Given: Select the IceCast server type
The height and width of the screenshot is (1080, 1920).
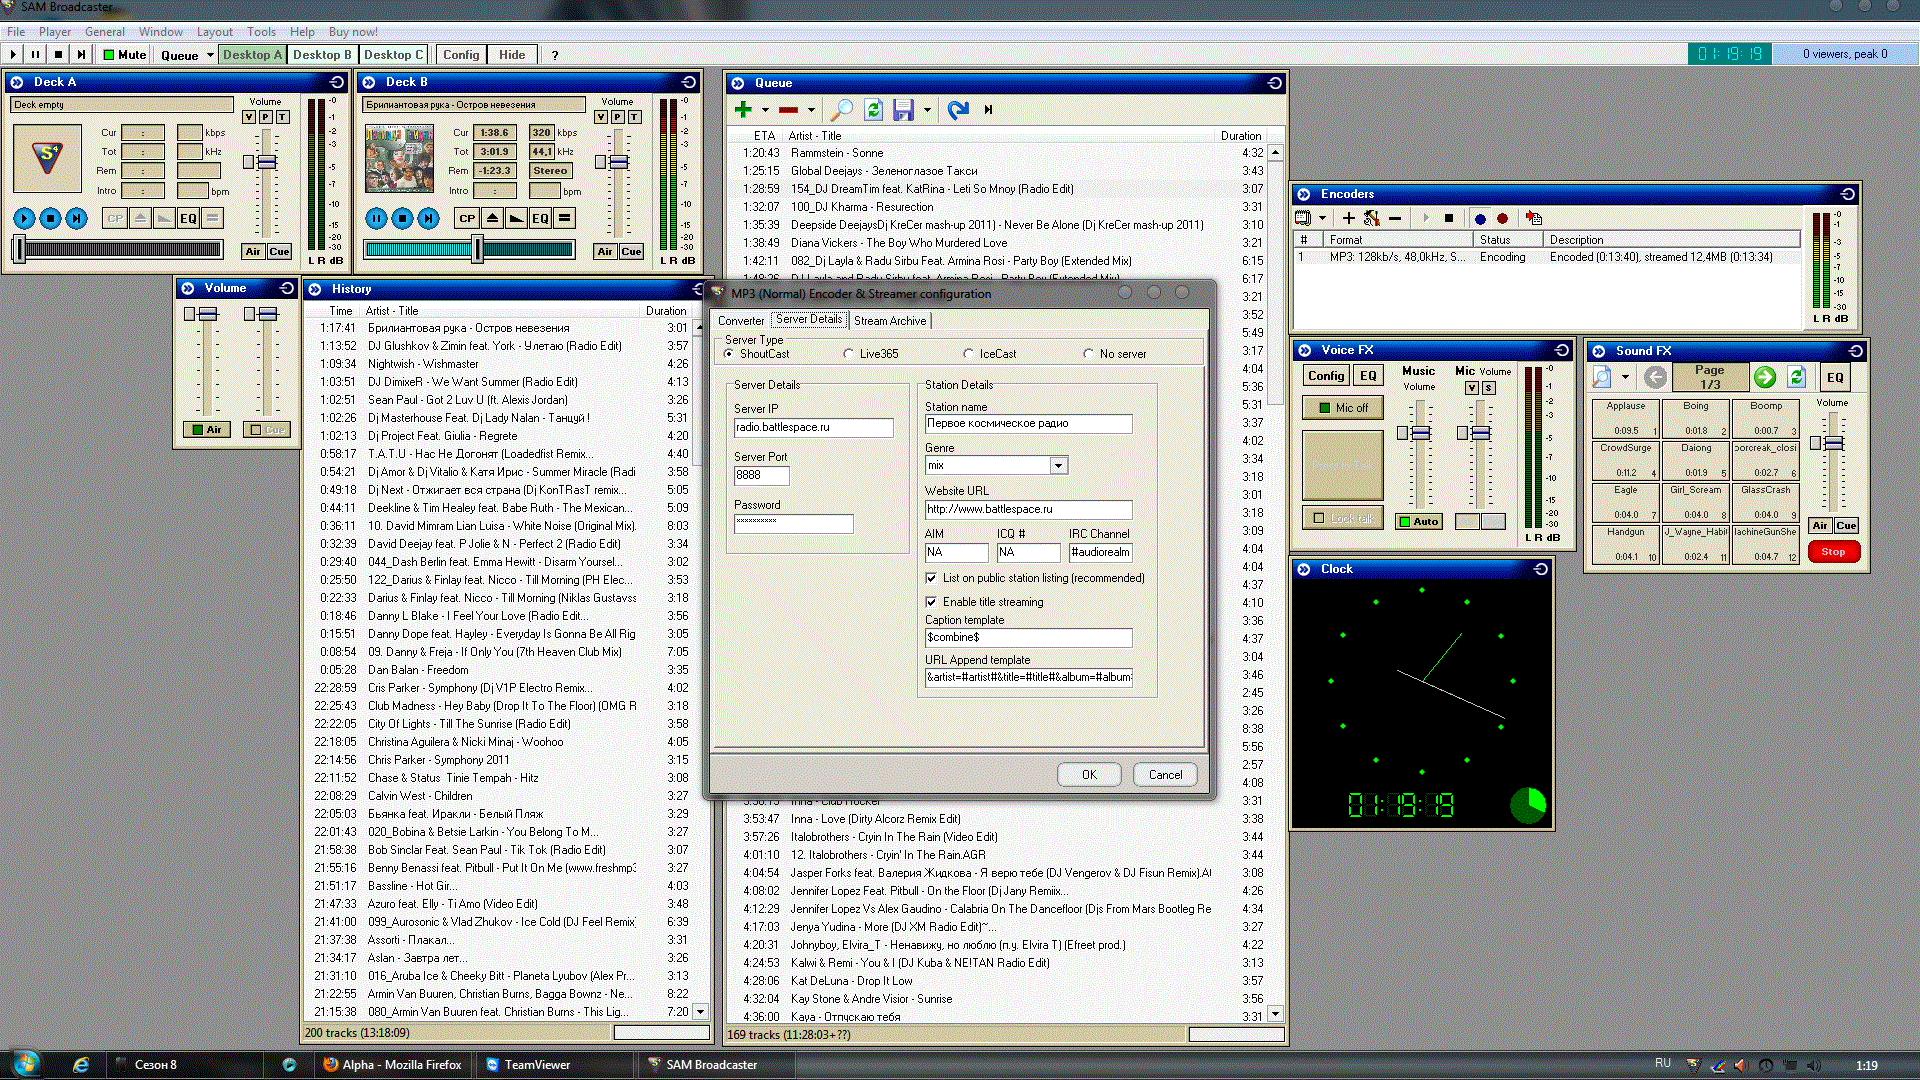Looking at the screenshot, I should click(x=968, y=354).
